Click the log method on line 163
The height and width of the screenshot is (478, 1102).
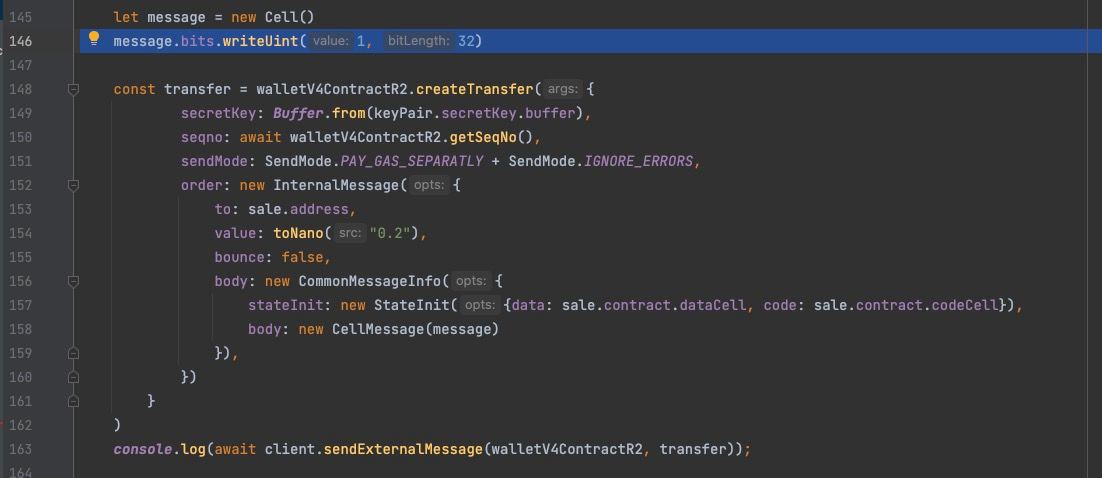tap(193, 448)
